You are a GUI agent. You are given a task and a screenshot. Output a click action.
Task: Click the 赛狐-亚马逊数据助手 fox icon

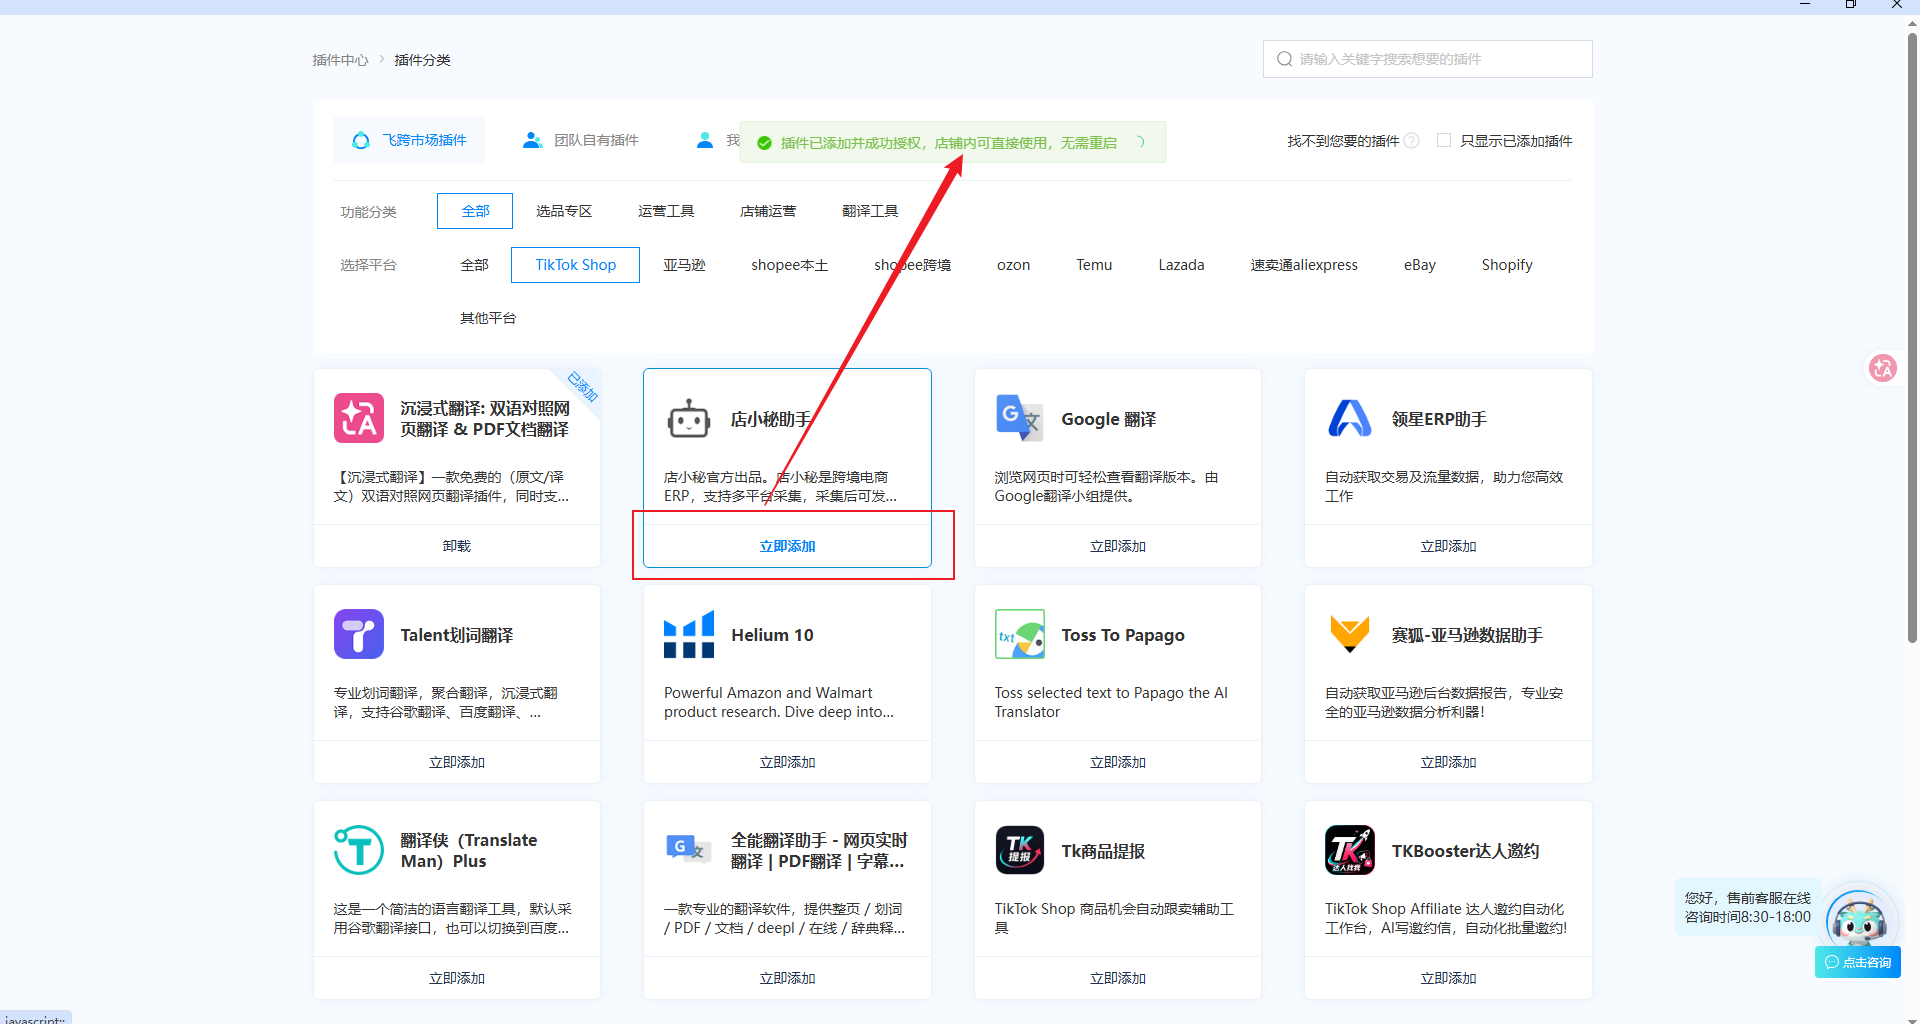point(1350,634)
